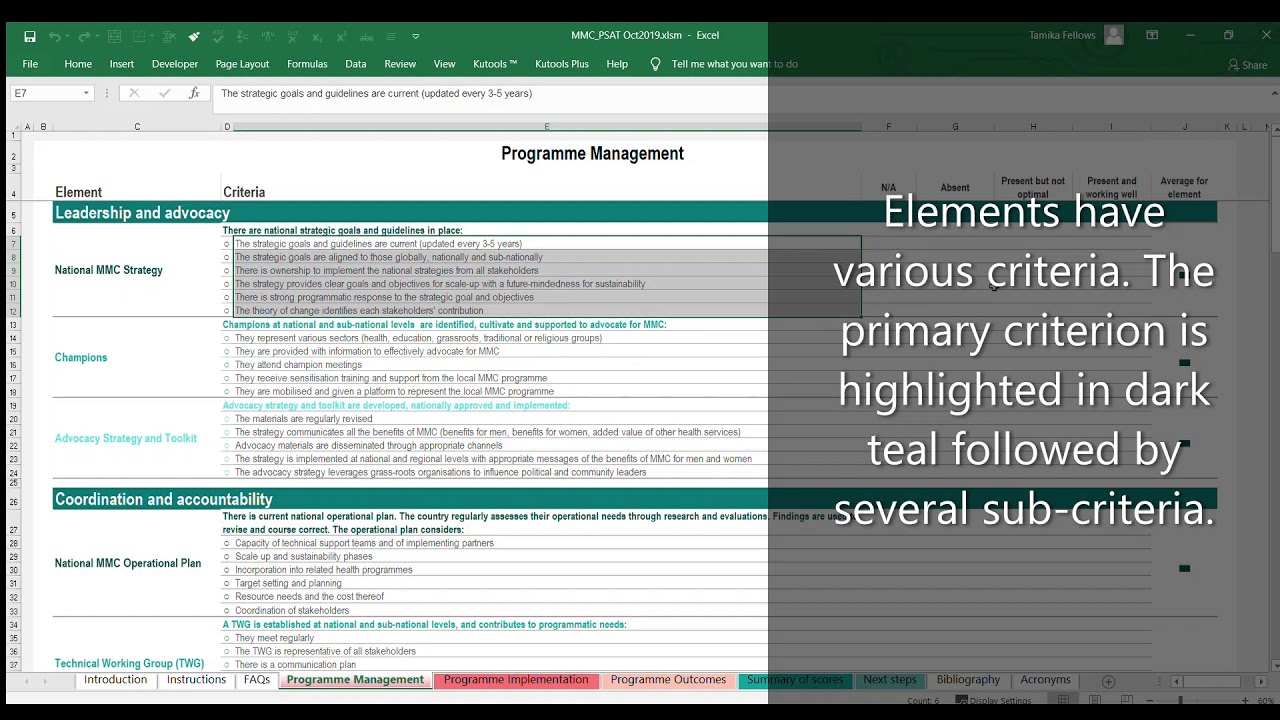
Task: Apply Superscript from the quick access toolbar
Action: tap(342, 37)
